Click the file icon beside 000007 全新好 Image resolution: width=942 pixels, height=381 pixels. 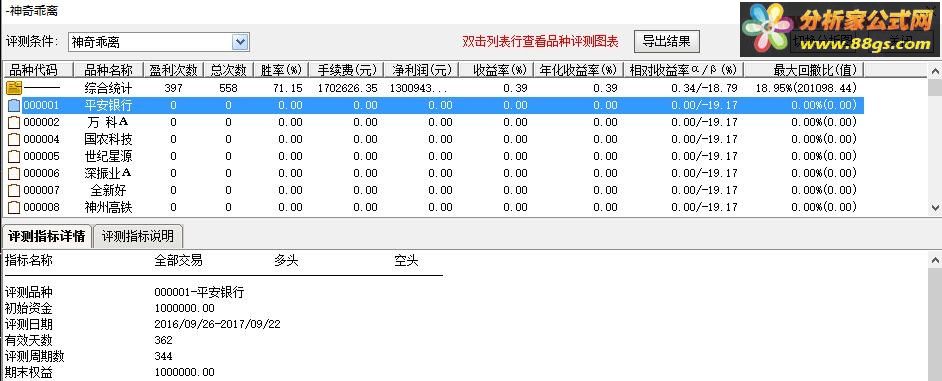[x=14, y=191]
